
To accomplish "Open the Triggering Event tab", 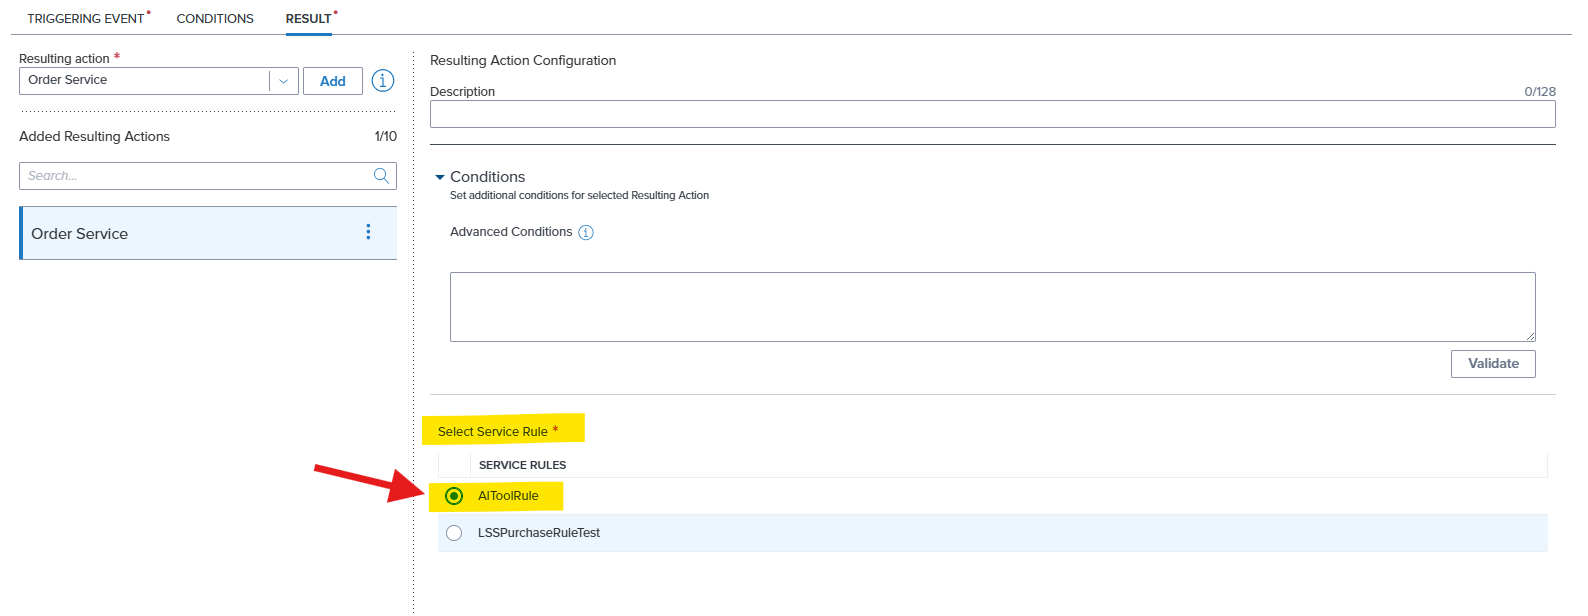I will (86, 18).
